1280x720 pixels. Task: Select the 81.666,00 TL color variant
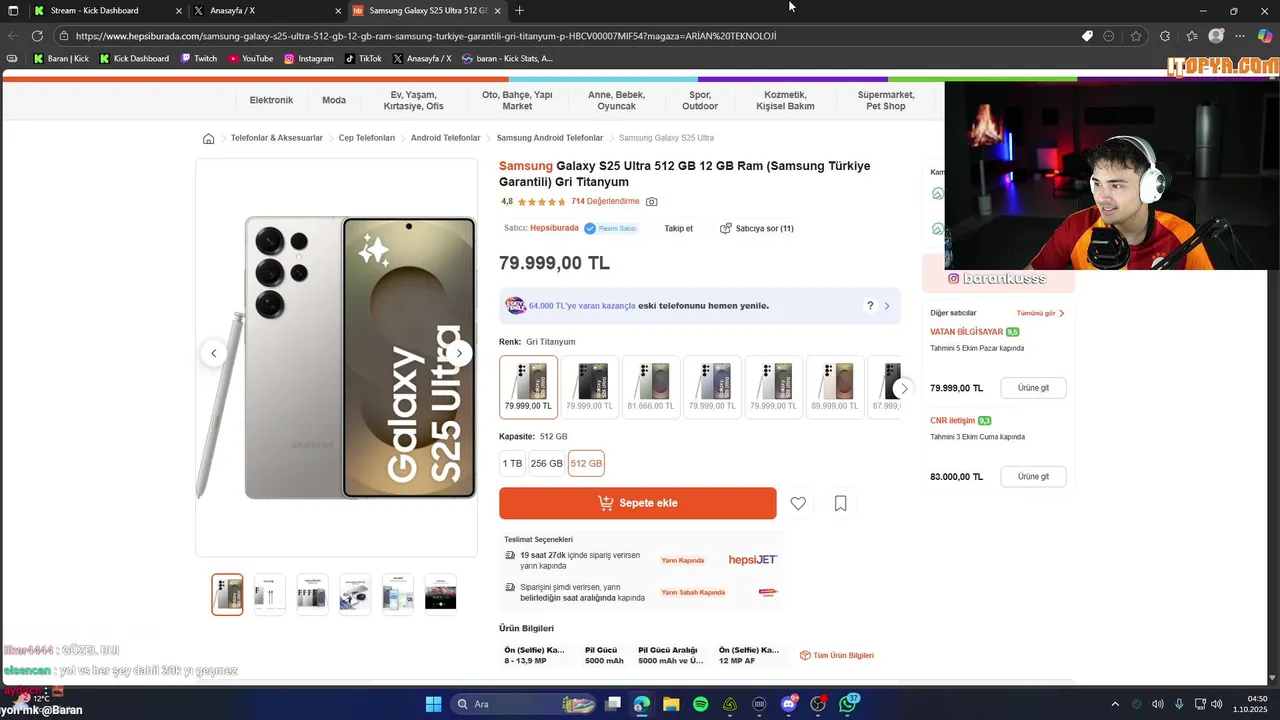click(x=651, y=387)
